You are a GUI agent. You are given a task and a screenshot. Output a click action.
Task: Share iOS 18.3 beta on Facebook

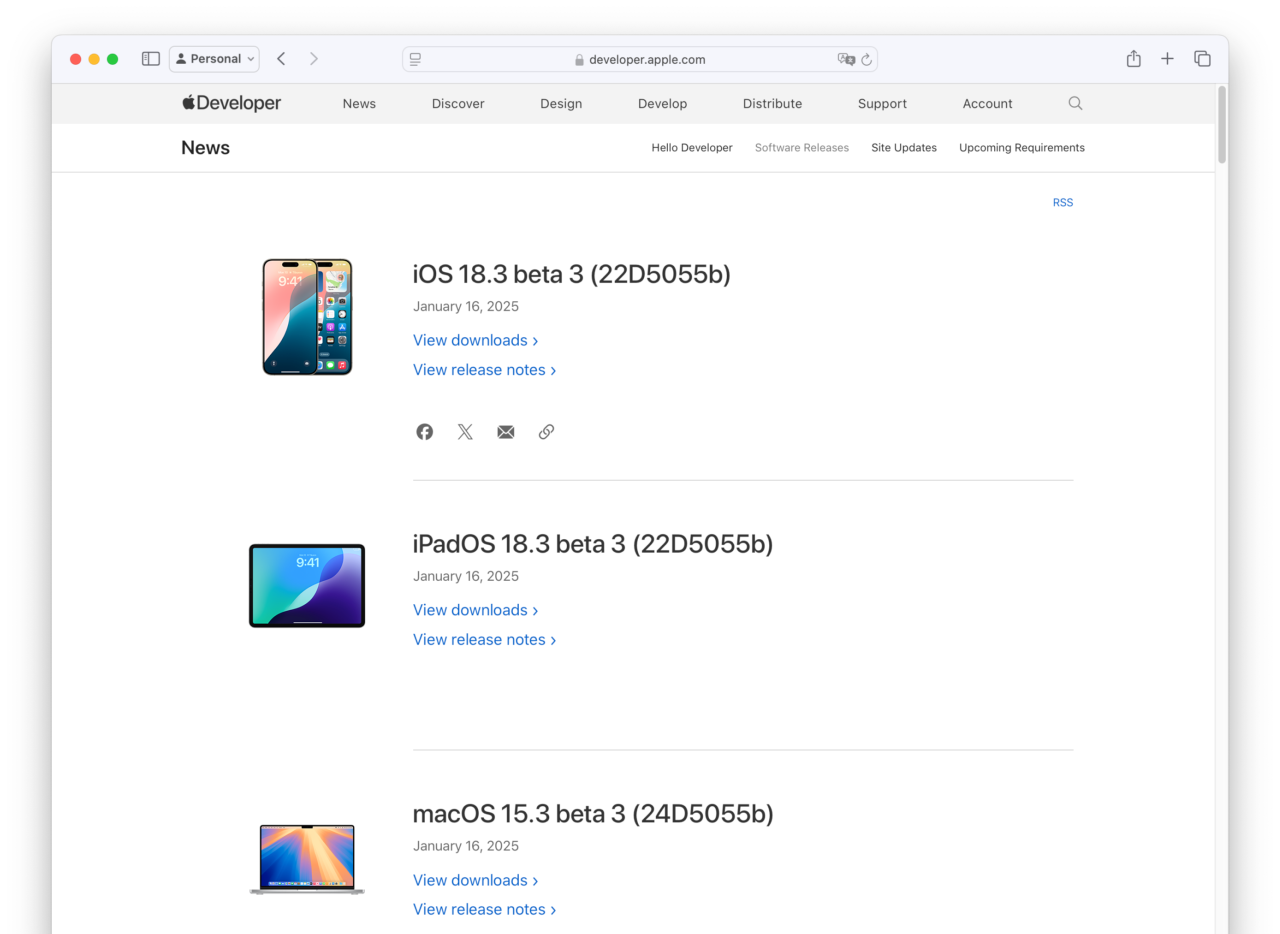(x=425, y=432)
